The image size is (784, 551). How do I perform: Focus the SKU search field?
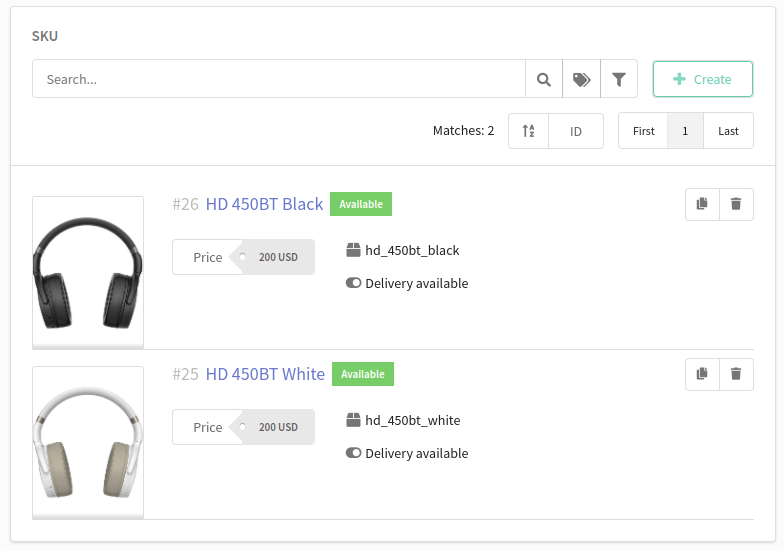[279, 79]
